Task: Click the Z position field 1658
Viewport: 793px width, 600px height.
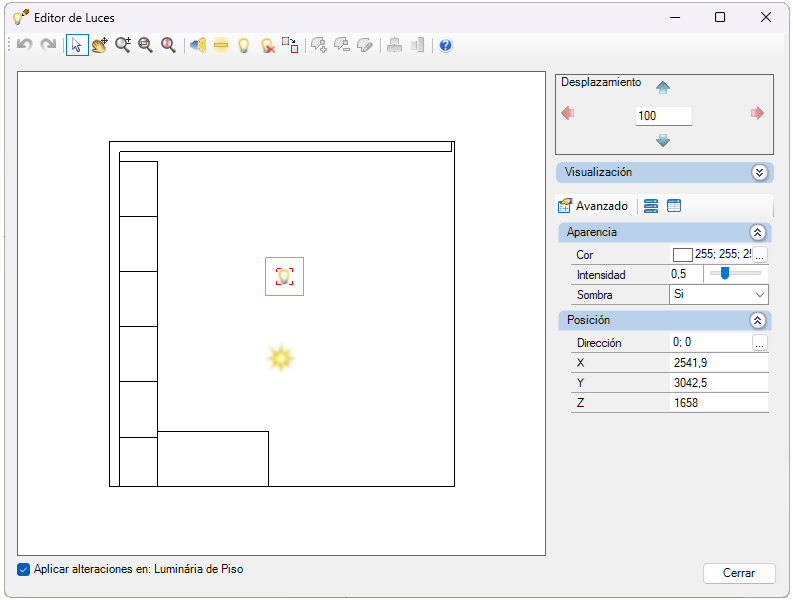Action: pos(719,403)
